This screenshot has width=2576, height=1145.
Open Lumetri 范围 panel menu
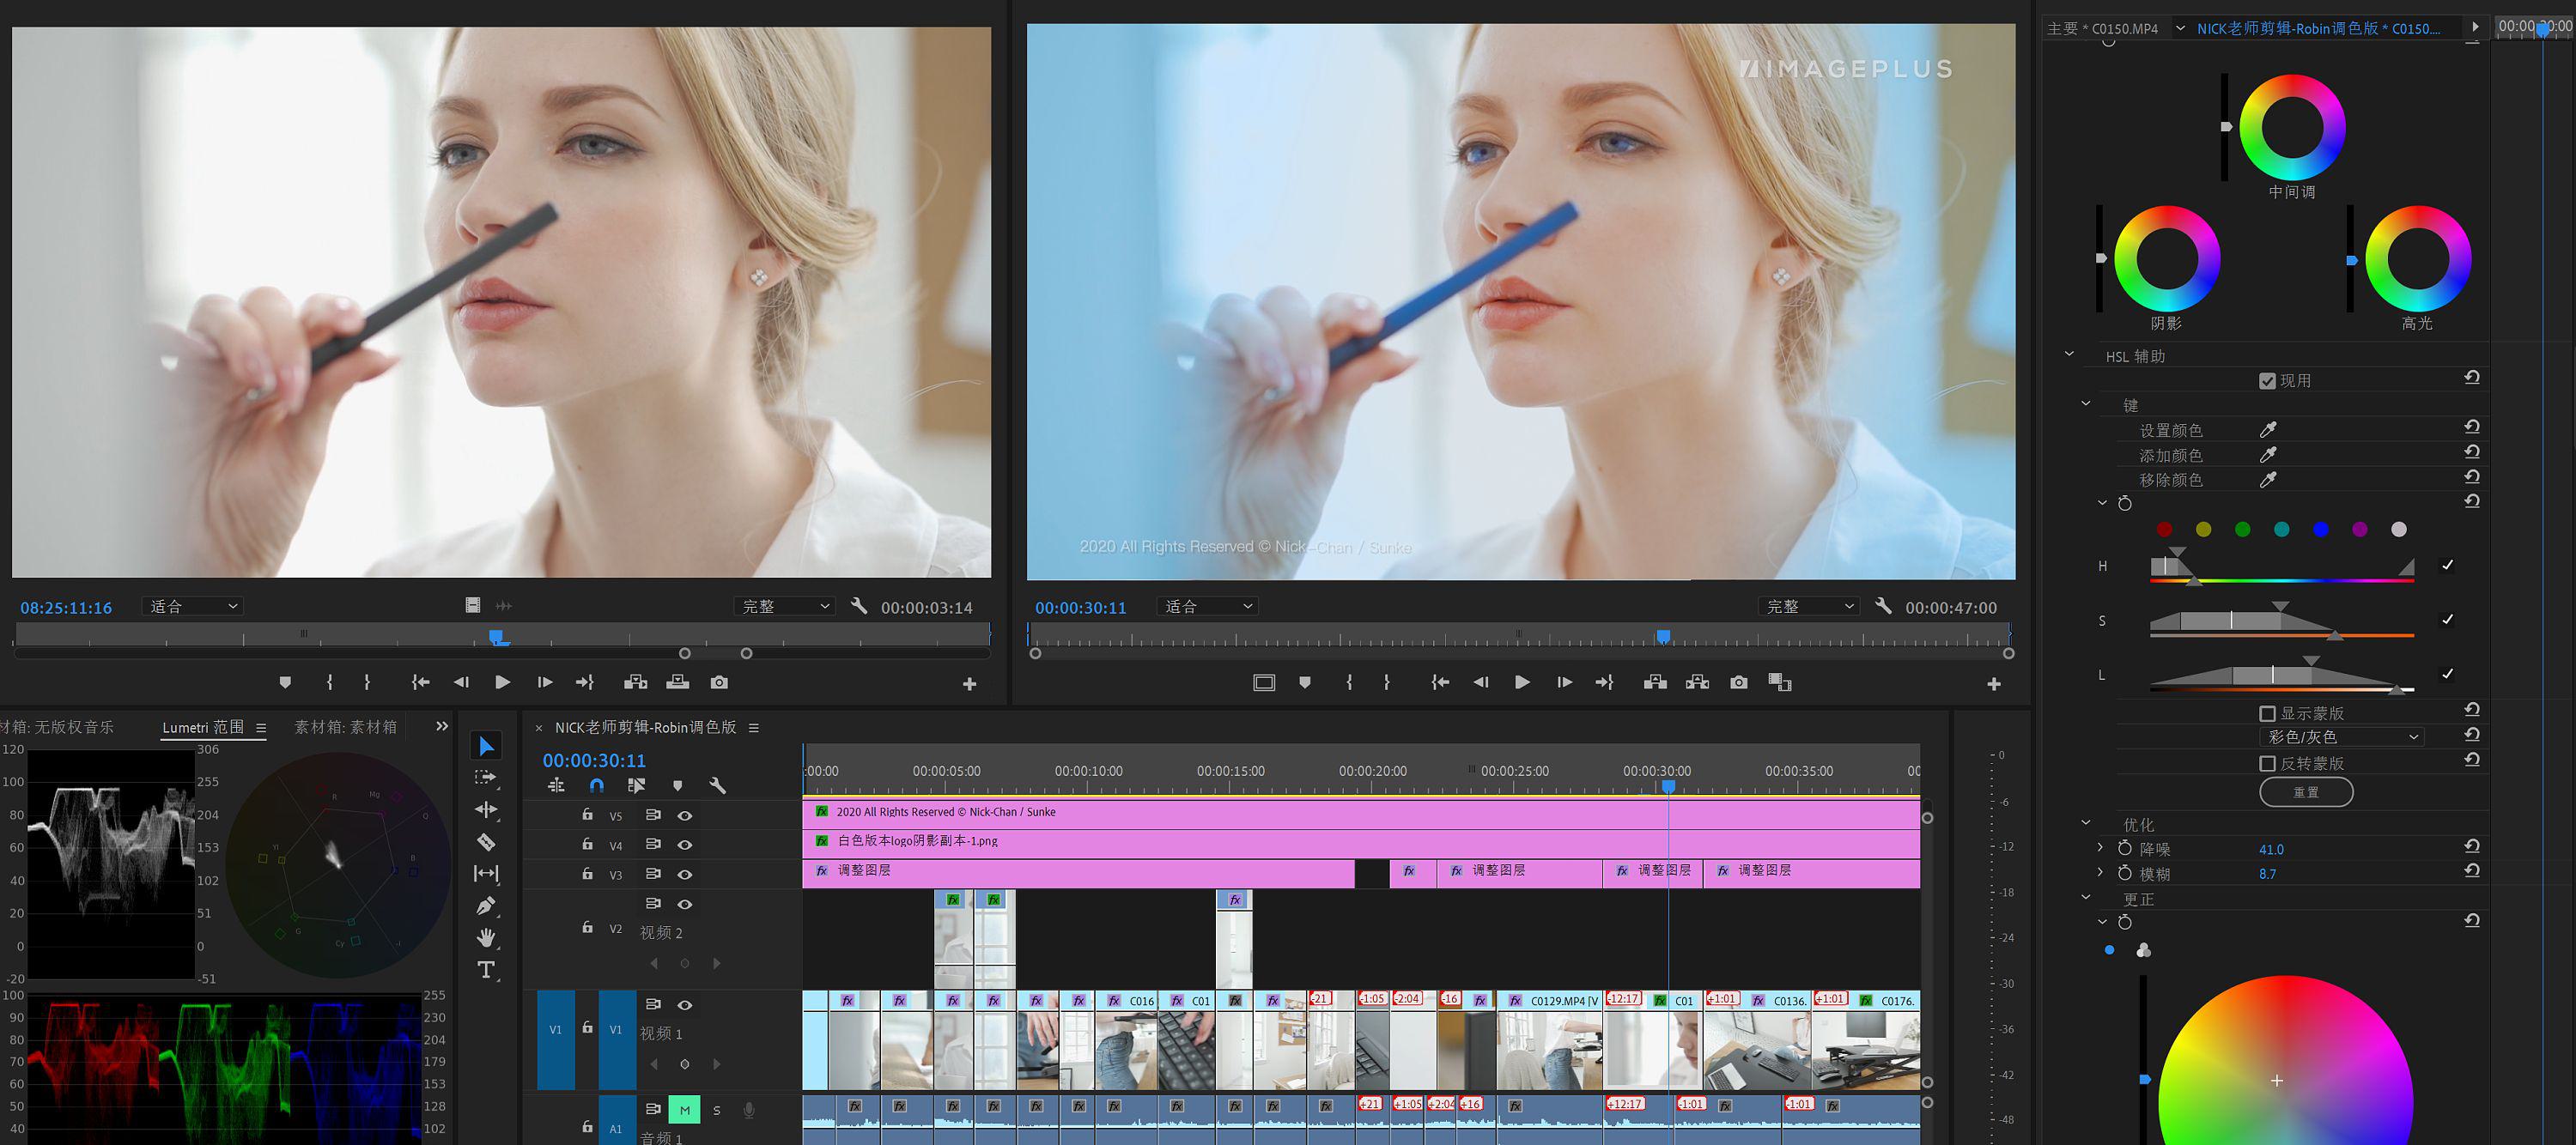[261, 728]
